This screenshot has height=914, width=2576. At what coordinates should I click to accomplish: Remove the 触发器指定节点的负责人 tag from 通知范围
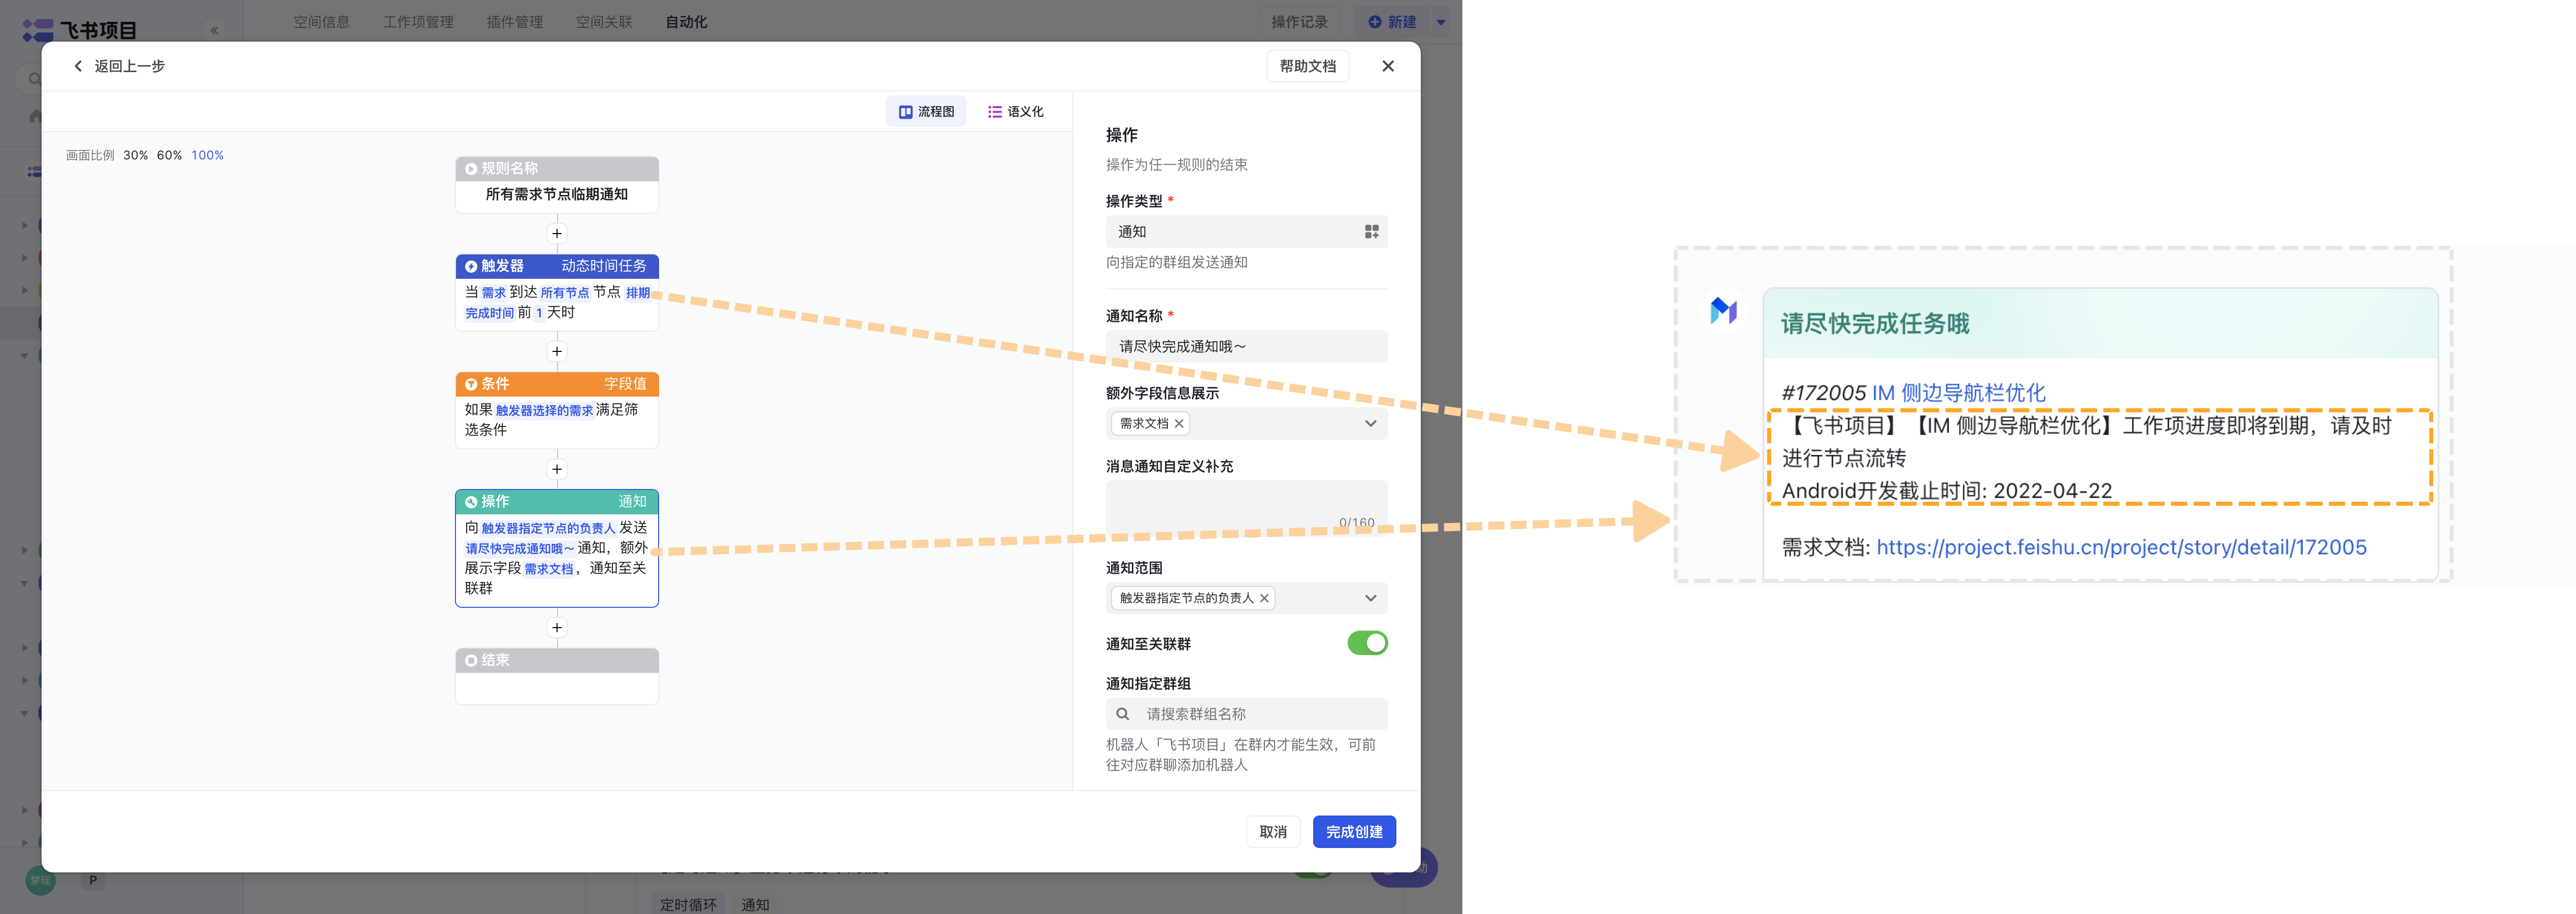pyautogui.click(x=1264, y=598)
